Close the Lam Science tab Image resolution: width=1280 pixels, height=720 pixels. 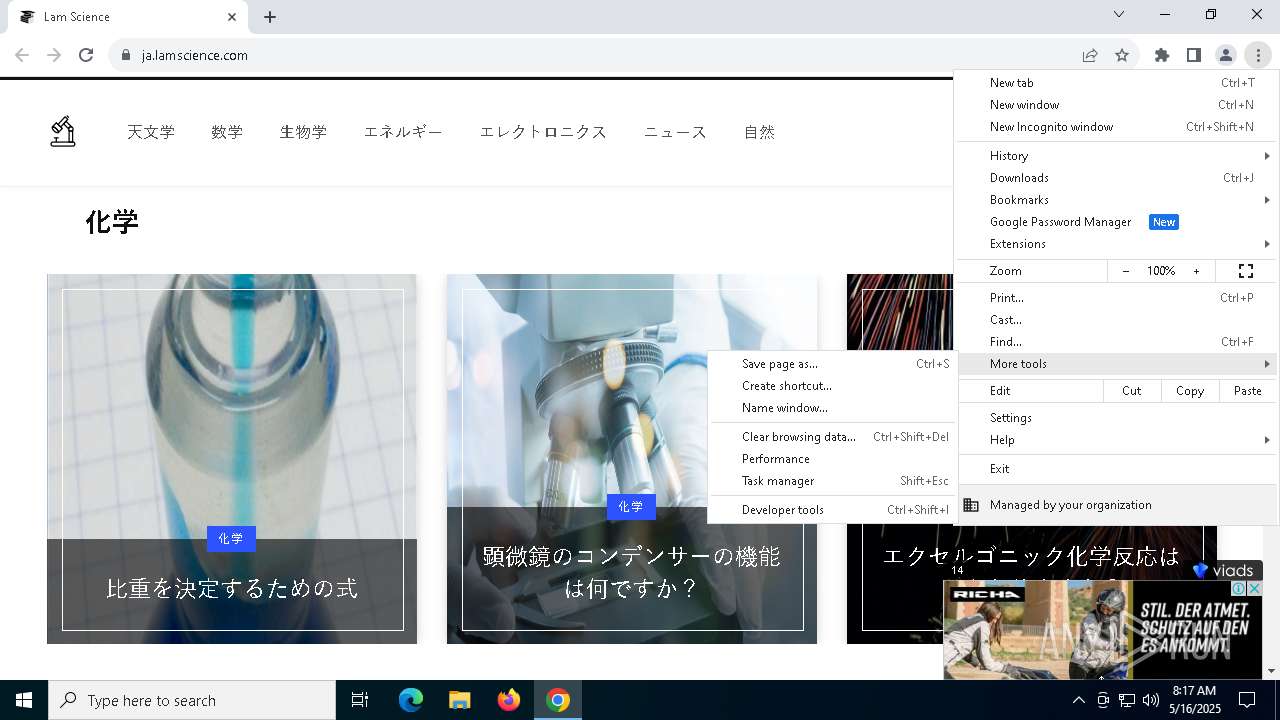click(x=232, y=17)
